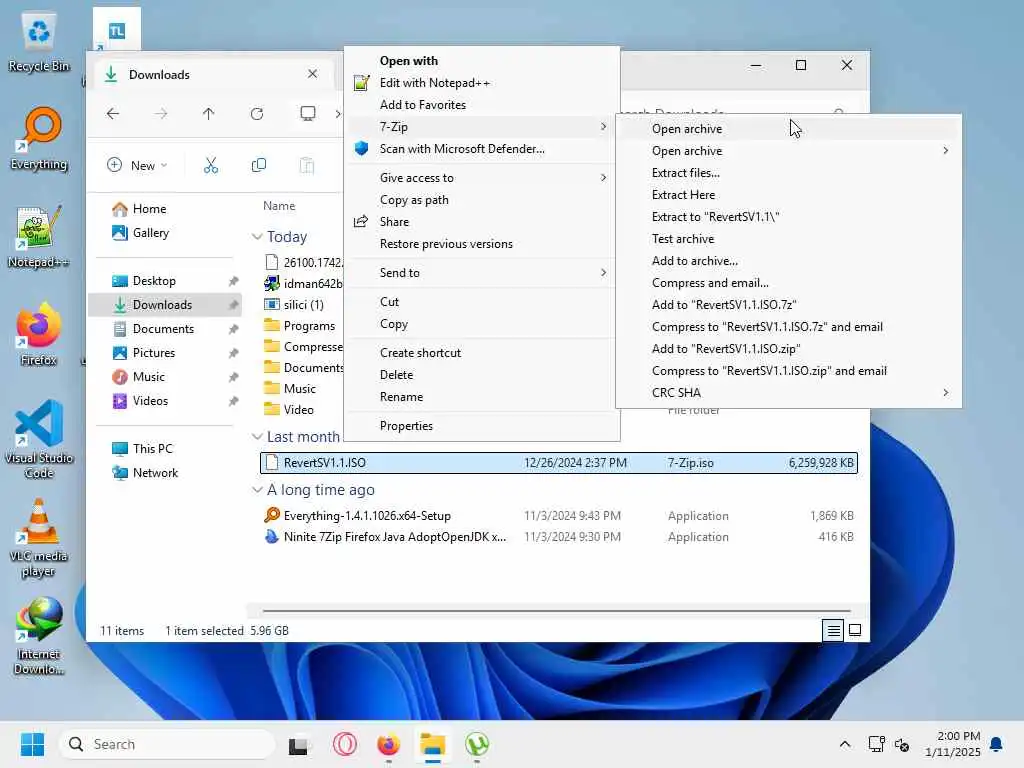Launch Firefox from the desktop shortcut
This screenshot has height=768, width=1024.
pos(39,334)
